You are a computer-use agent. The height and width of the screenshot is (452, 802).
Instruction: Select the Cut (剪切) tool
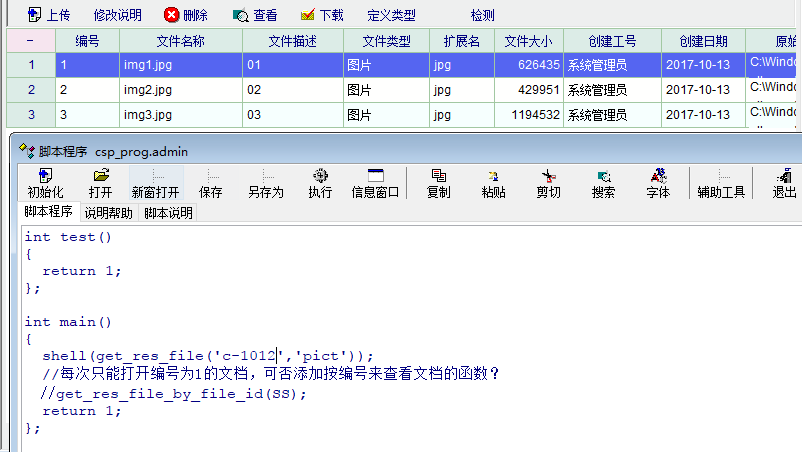tap(548, 176)
